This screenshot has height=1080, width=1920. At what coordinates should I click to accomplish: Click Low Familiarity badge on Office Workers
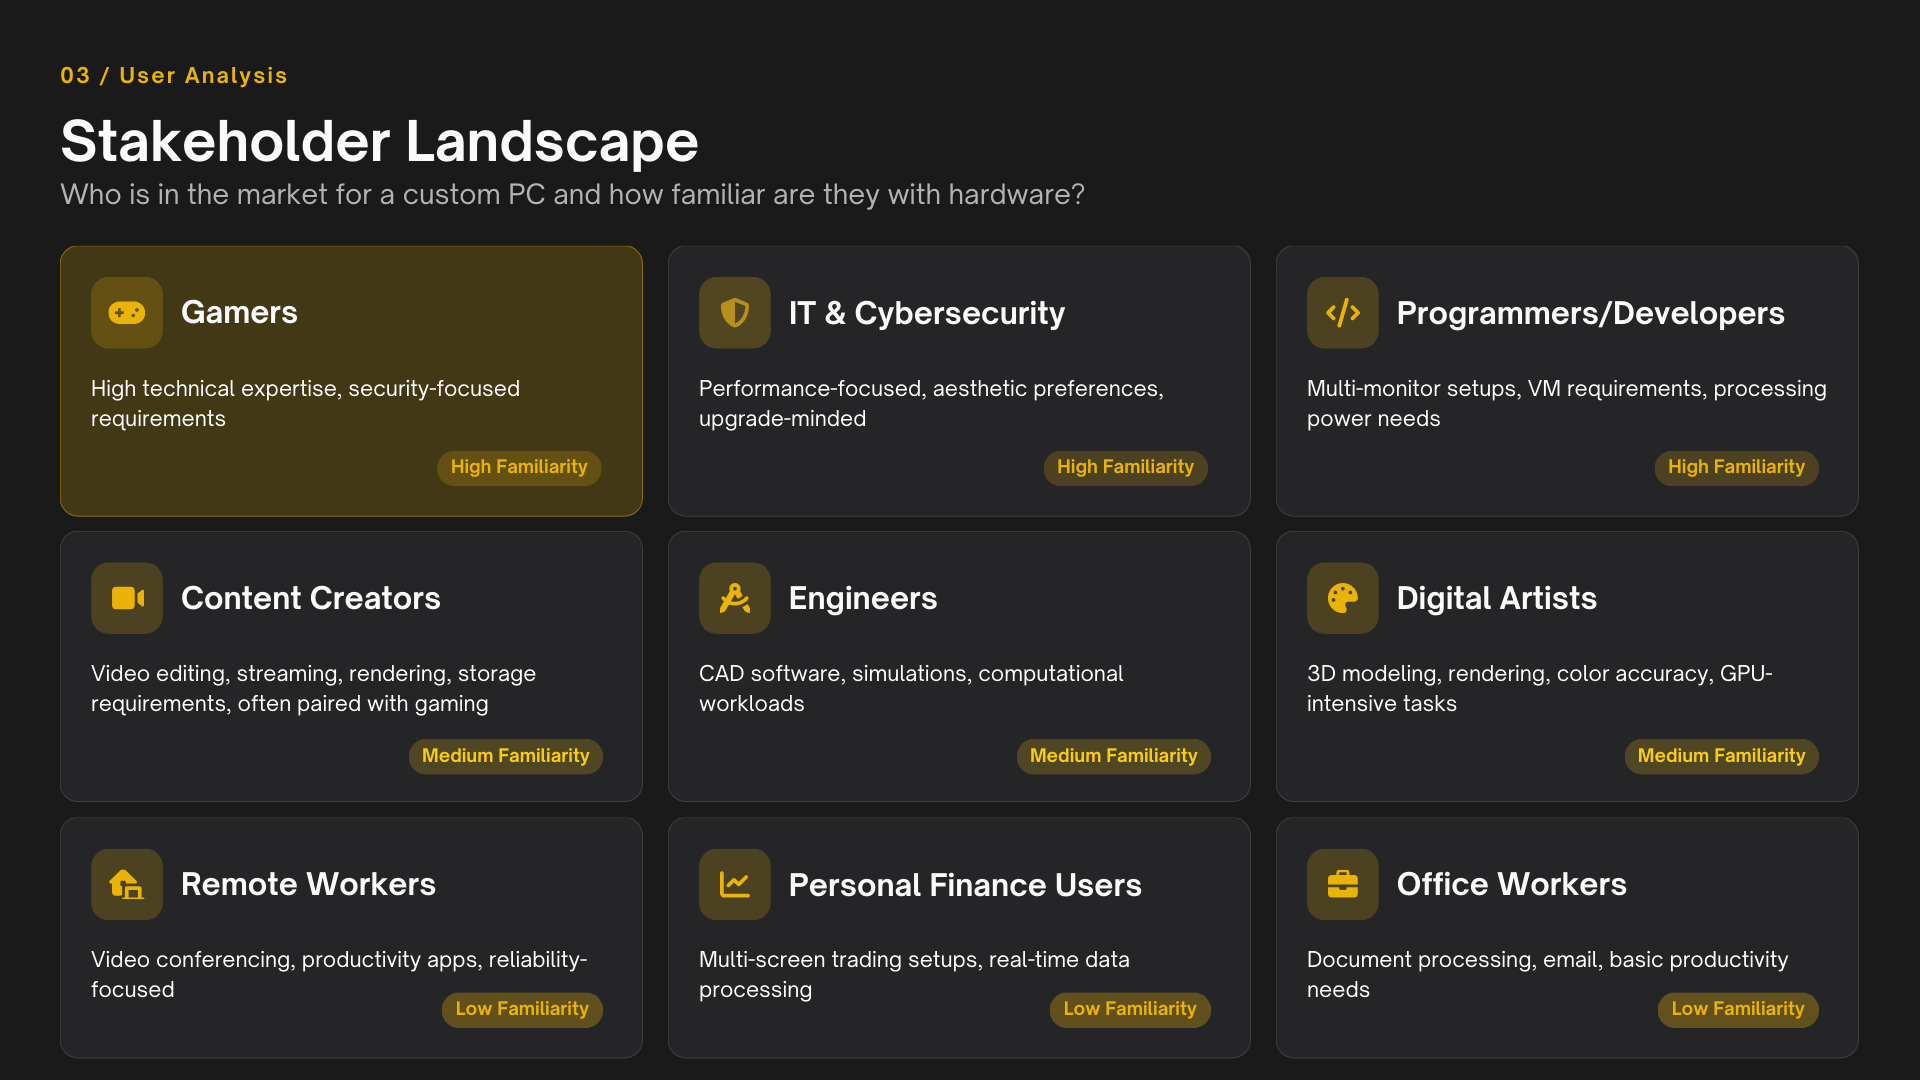tap(1738, 1009)
